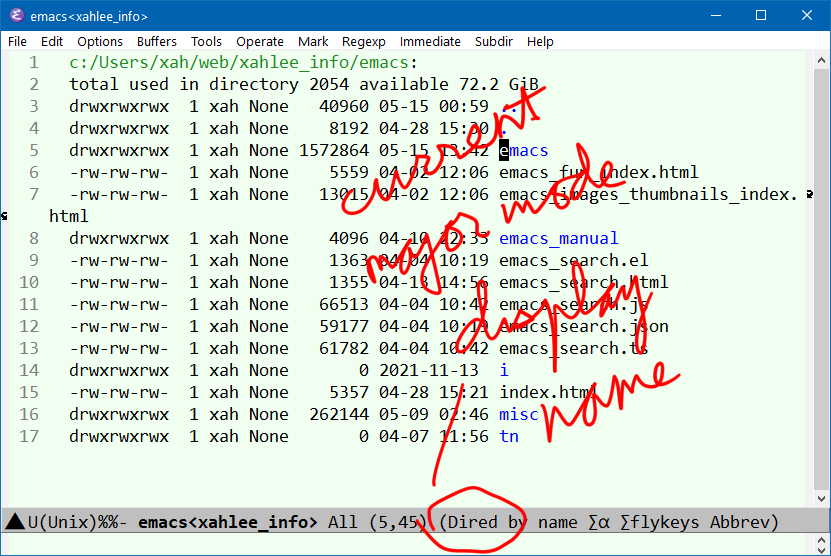Click the U(Unix) coding indicator in mode line
The width and height of the screenshot is (831, 556).
[63, 522]
